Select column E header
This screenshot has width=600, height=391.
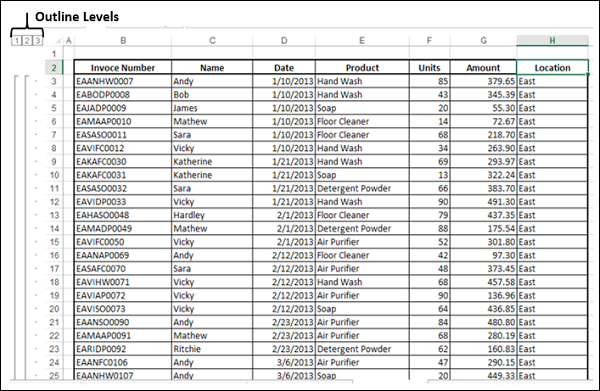tap(362, 41)
